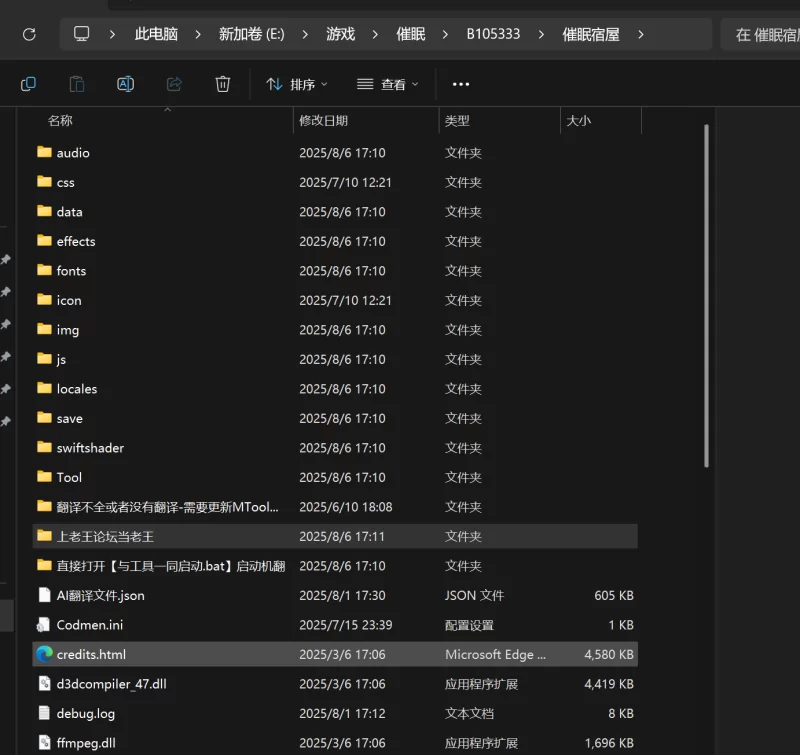Click the refresh icon beside the address bar

pos(29,34)
